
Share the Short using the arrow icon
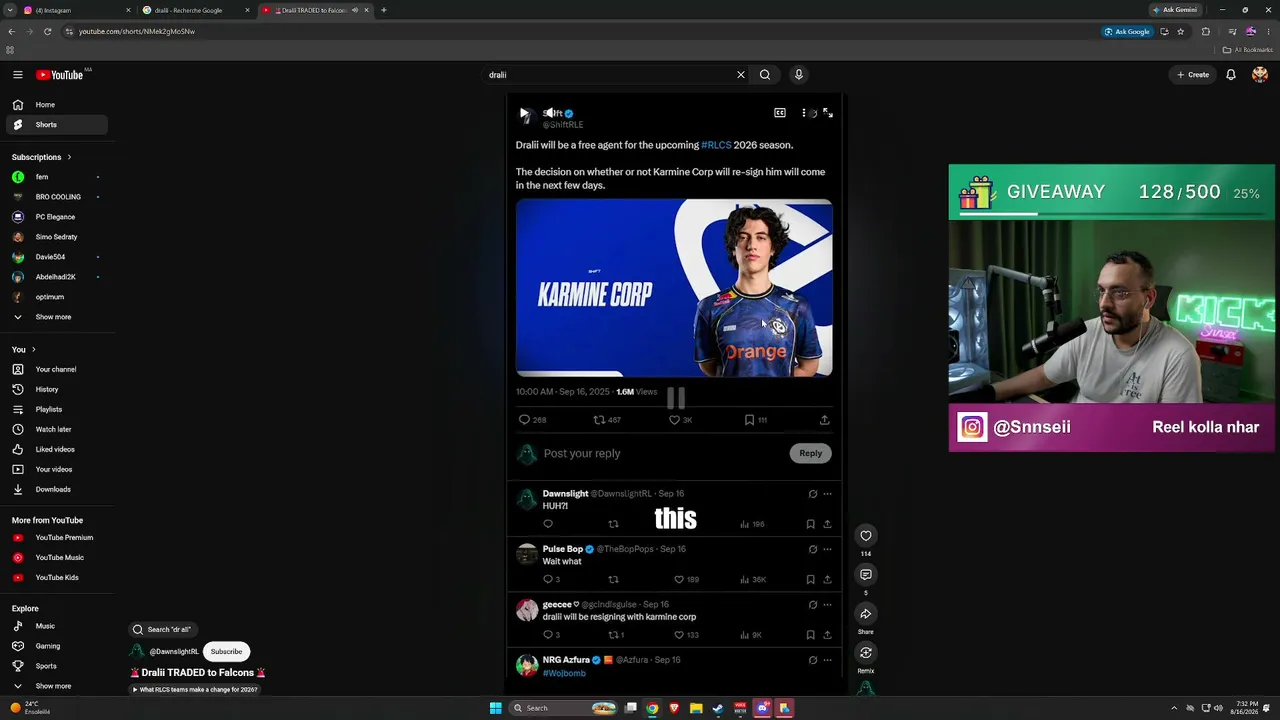coord(866,614)
